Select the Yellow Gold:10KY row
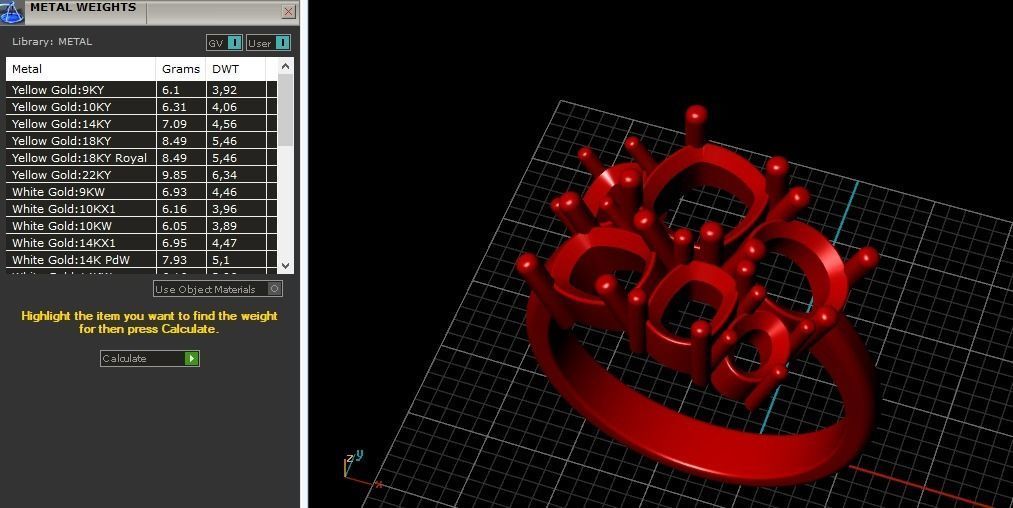Screen dimensions: 1013x508 (x=141, y=107)
